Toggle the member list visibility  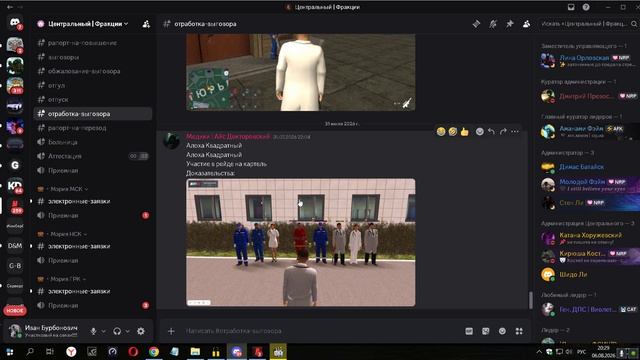pyautogui.click(x=527, y=24)
